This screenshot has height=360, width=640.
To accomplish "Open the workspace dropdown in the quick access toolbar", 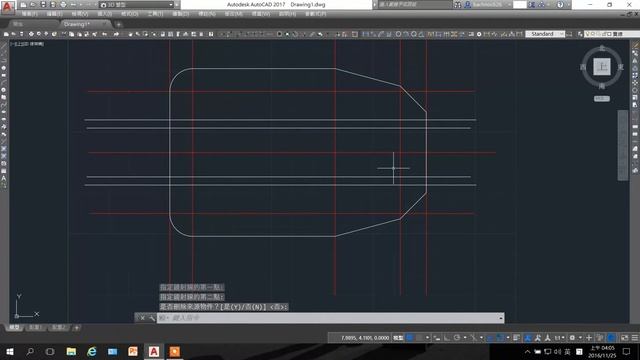I will (x=137, y=5).
